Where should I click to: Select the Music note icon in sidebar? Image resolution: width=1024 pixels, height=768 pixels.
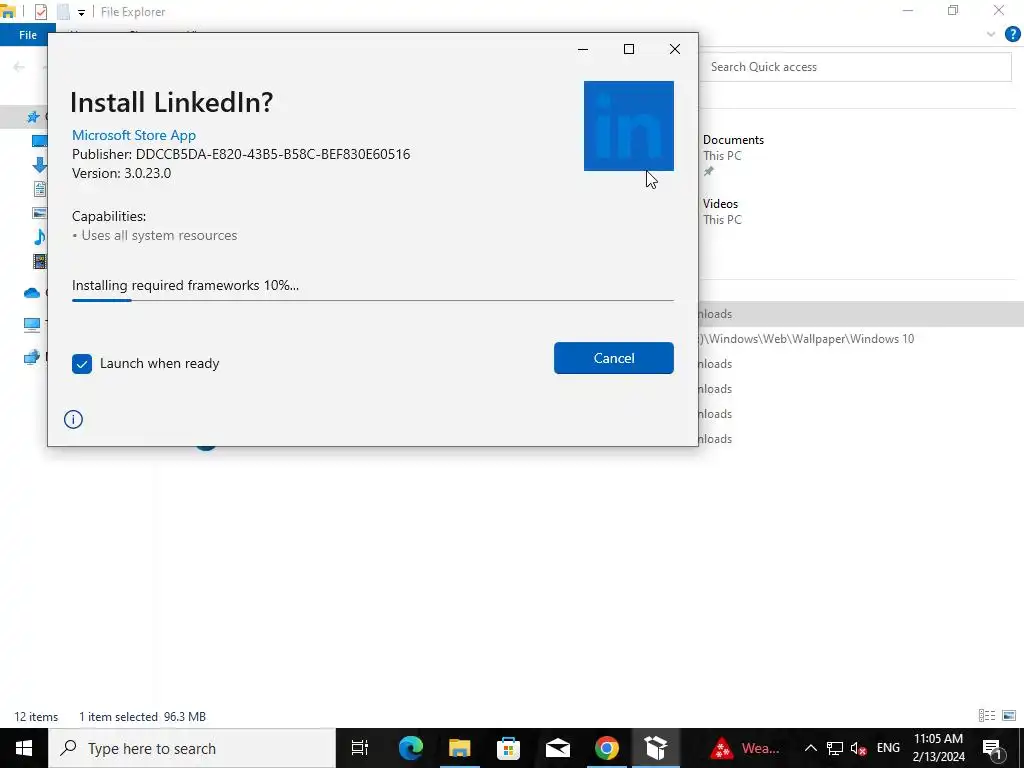pos(39,236)
